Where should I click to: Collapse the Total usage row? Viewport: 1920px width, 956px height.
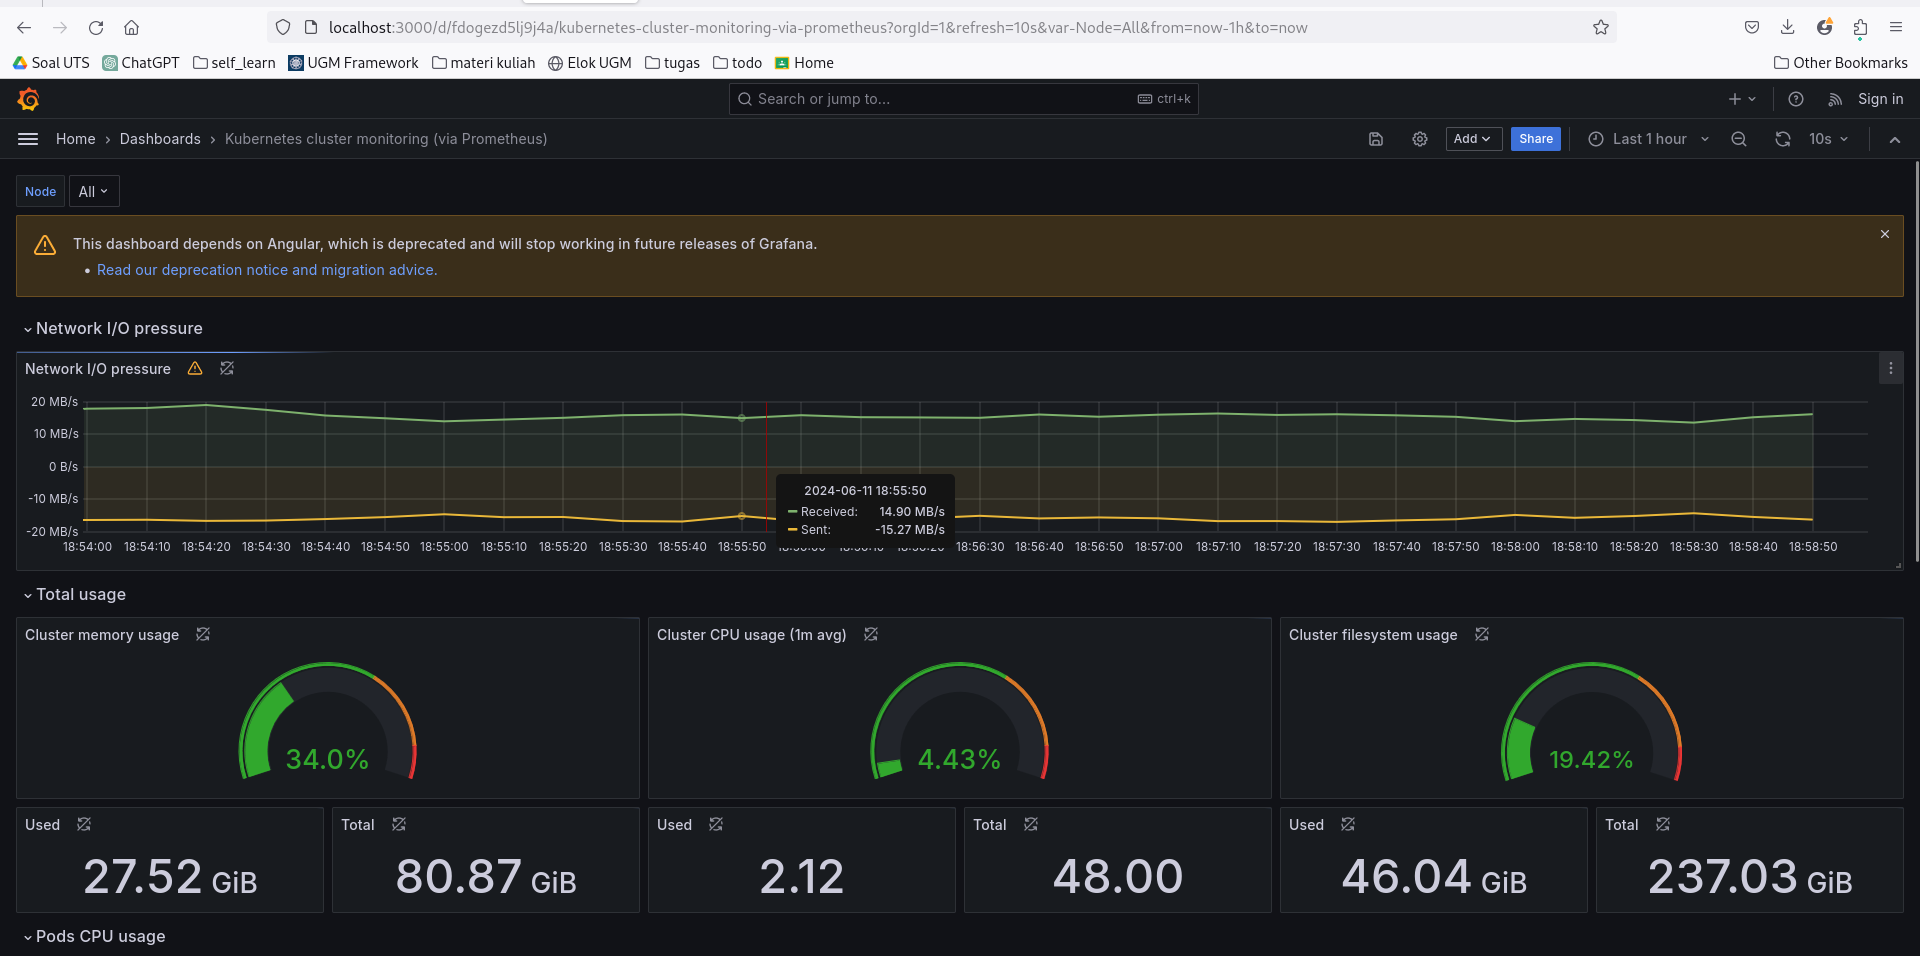pos(75,594)
